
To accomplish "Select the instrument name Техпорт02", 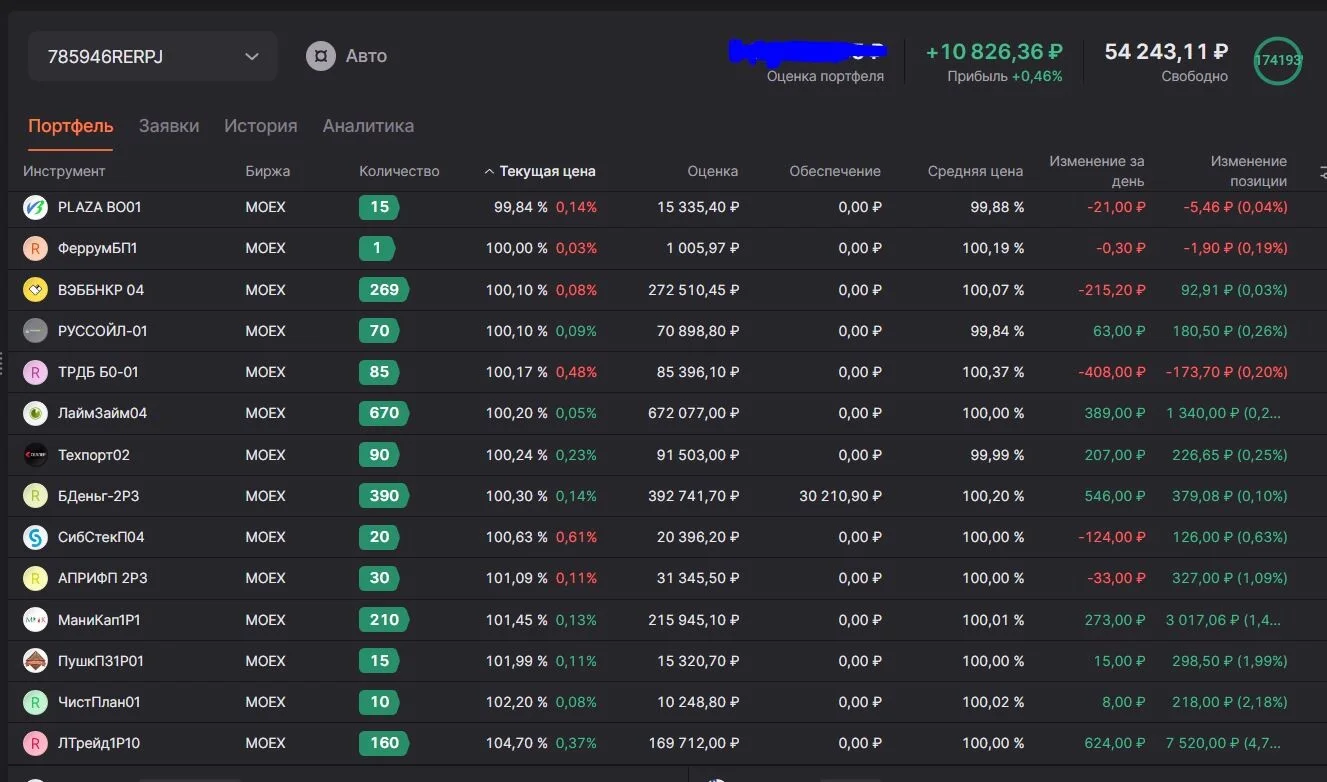I will [94, 455].
